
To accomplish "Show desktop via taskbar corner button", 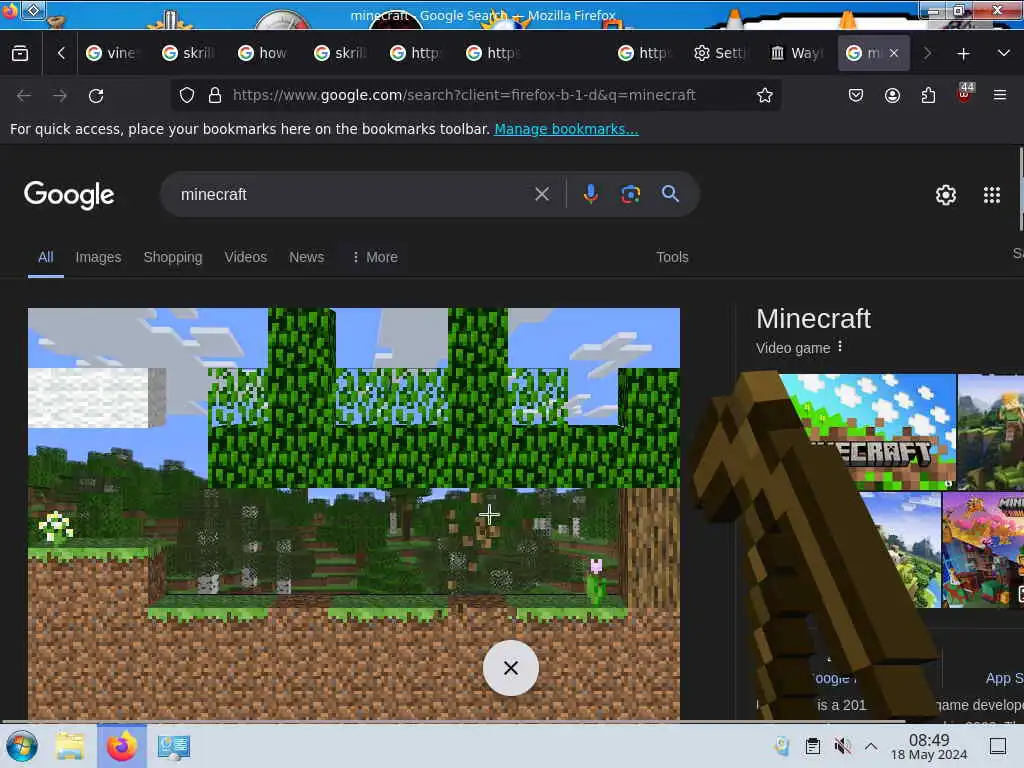I will [x=998, y=746].
